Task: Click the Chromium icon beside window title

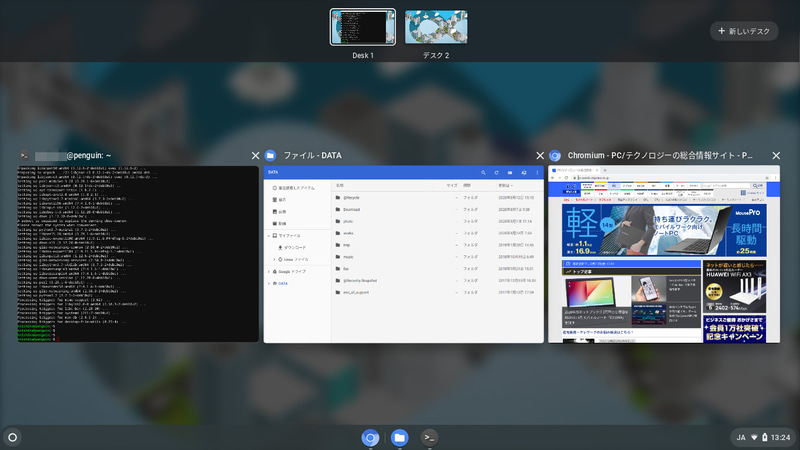Action: [x=555, y=156]
